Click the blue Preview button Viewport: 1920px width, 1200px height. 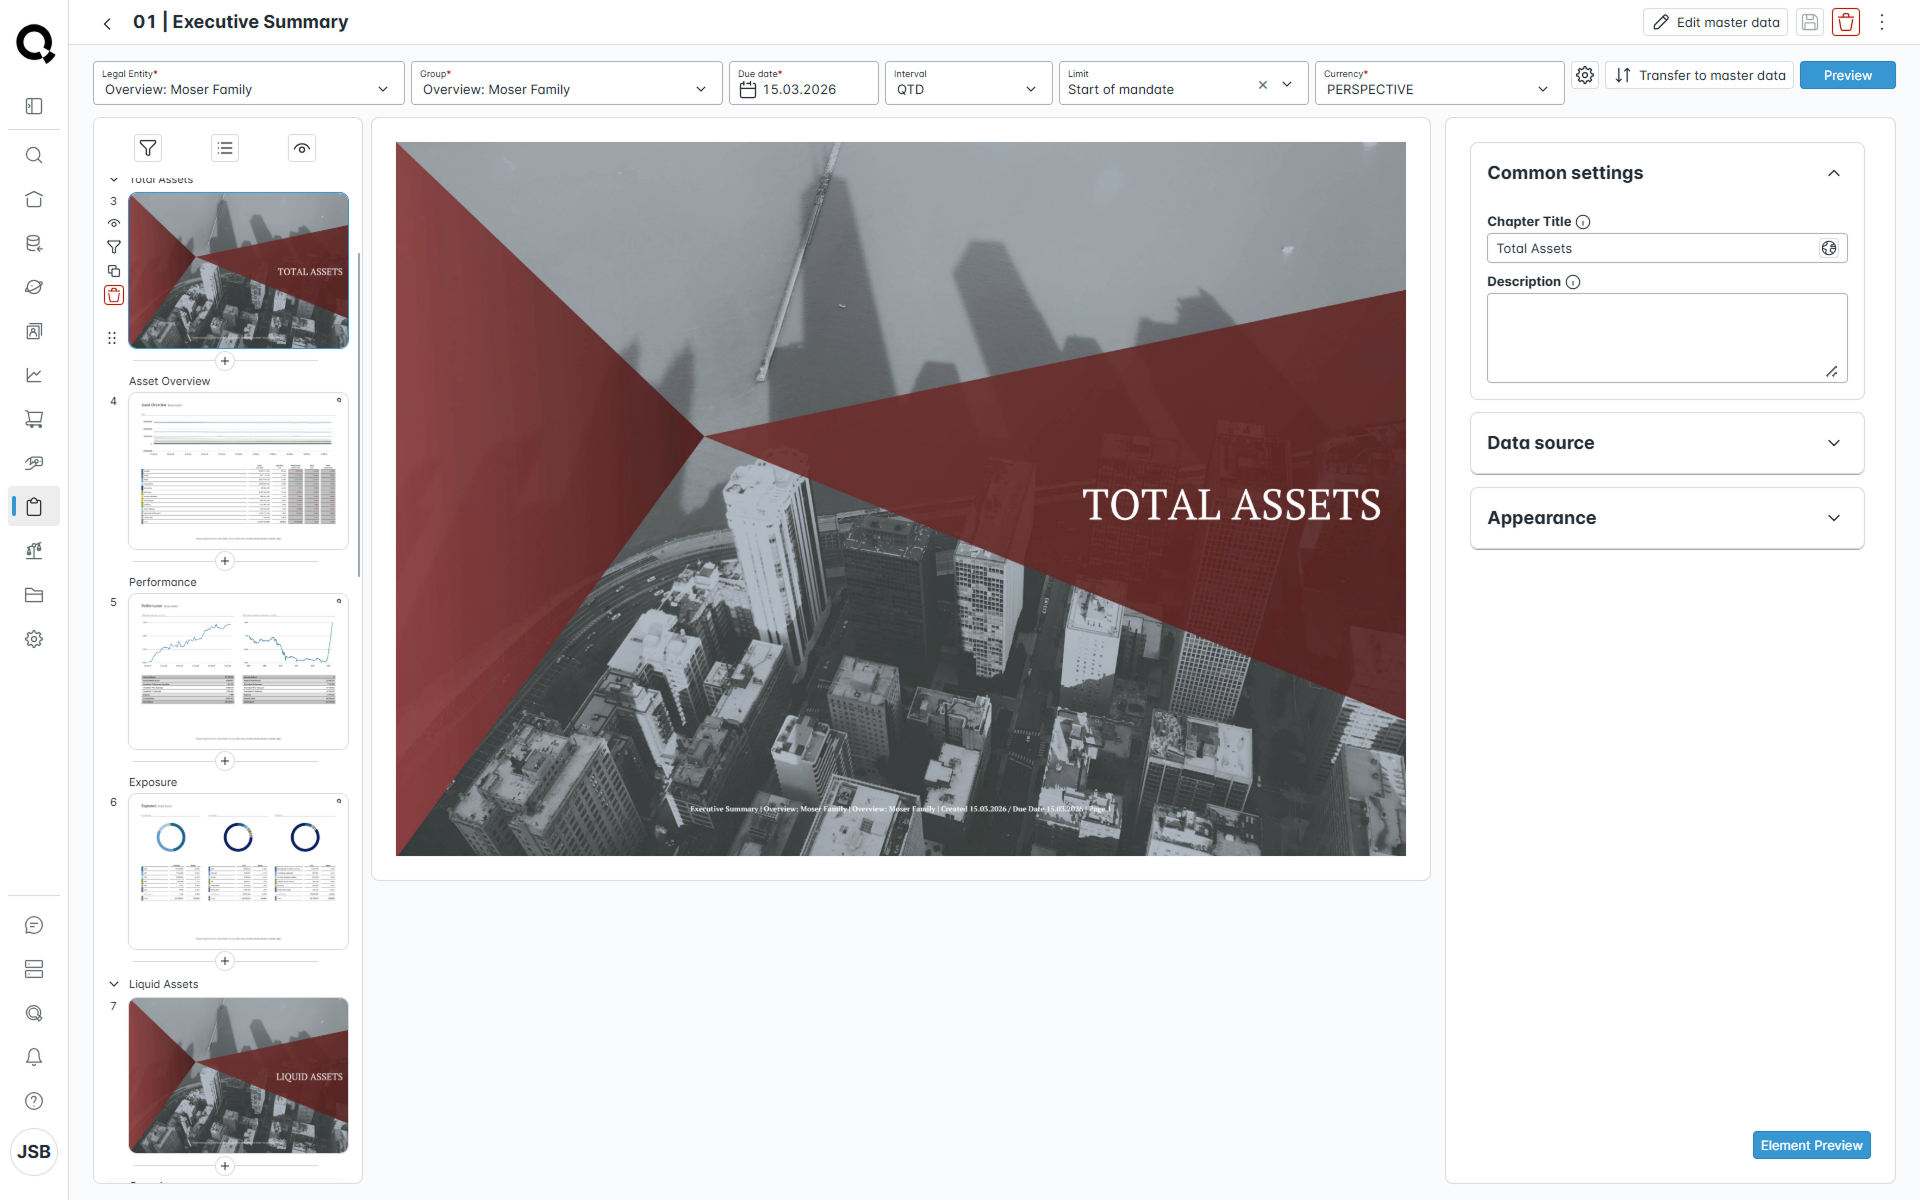pos(1846,75)
